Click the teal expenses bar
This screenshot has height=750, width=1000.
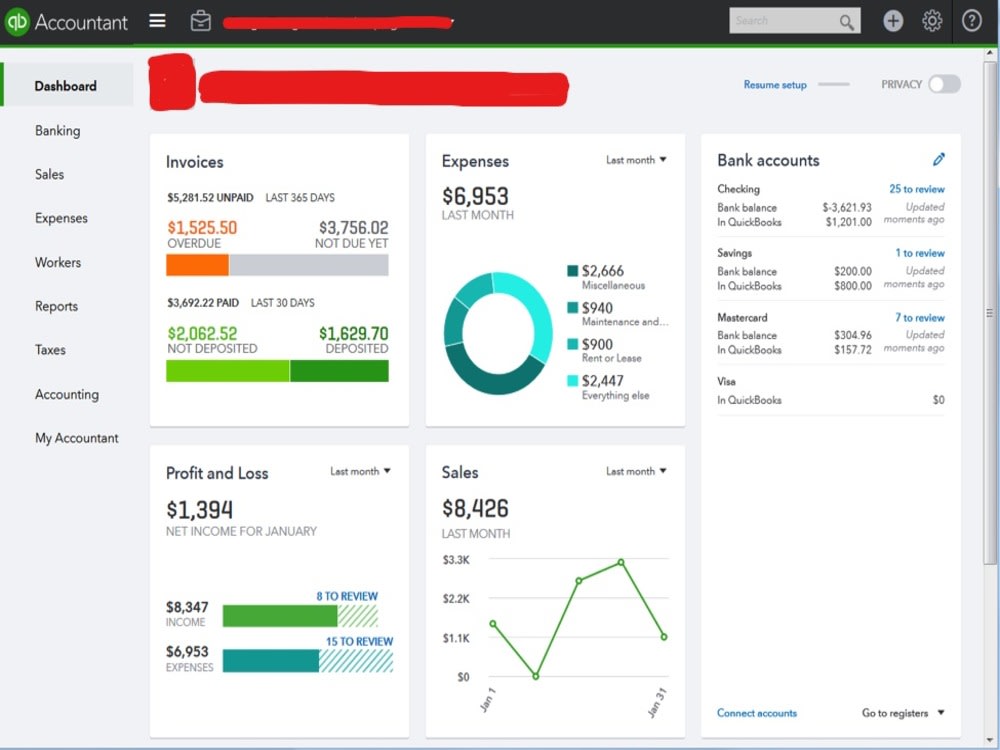270,661
